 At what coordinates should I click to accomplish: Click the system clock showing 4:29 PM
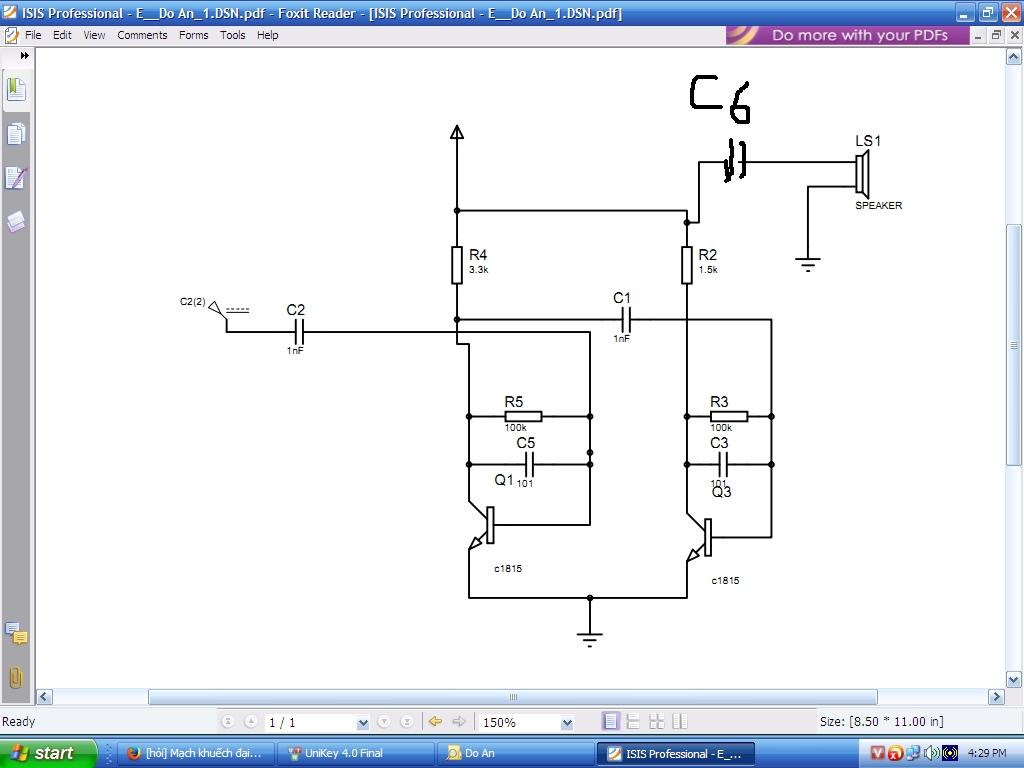tap(986, 753)
